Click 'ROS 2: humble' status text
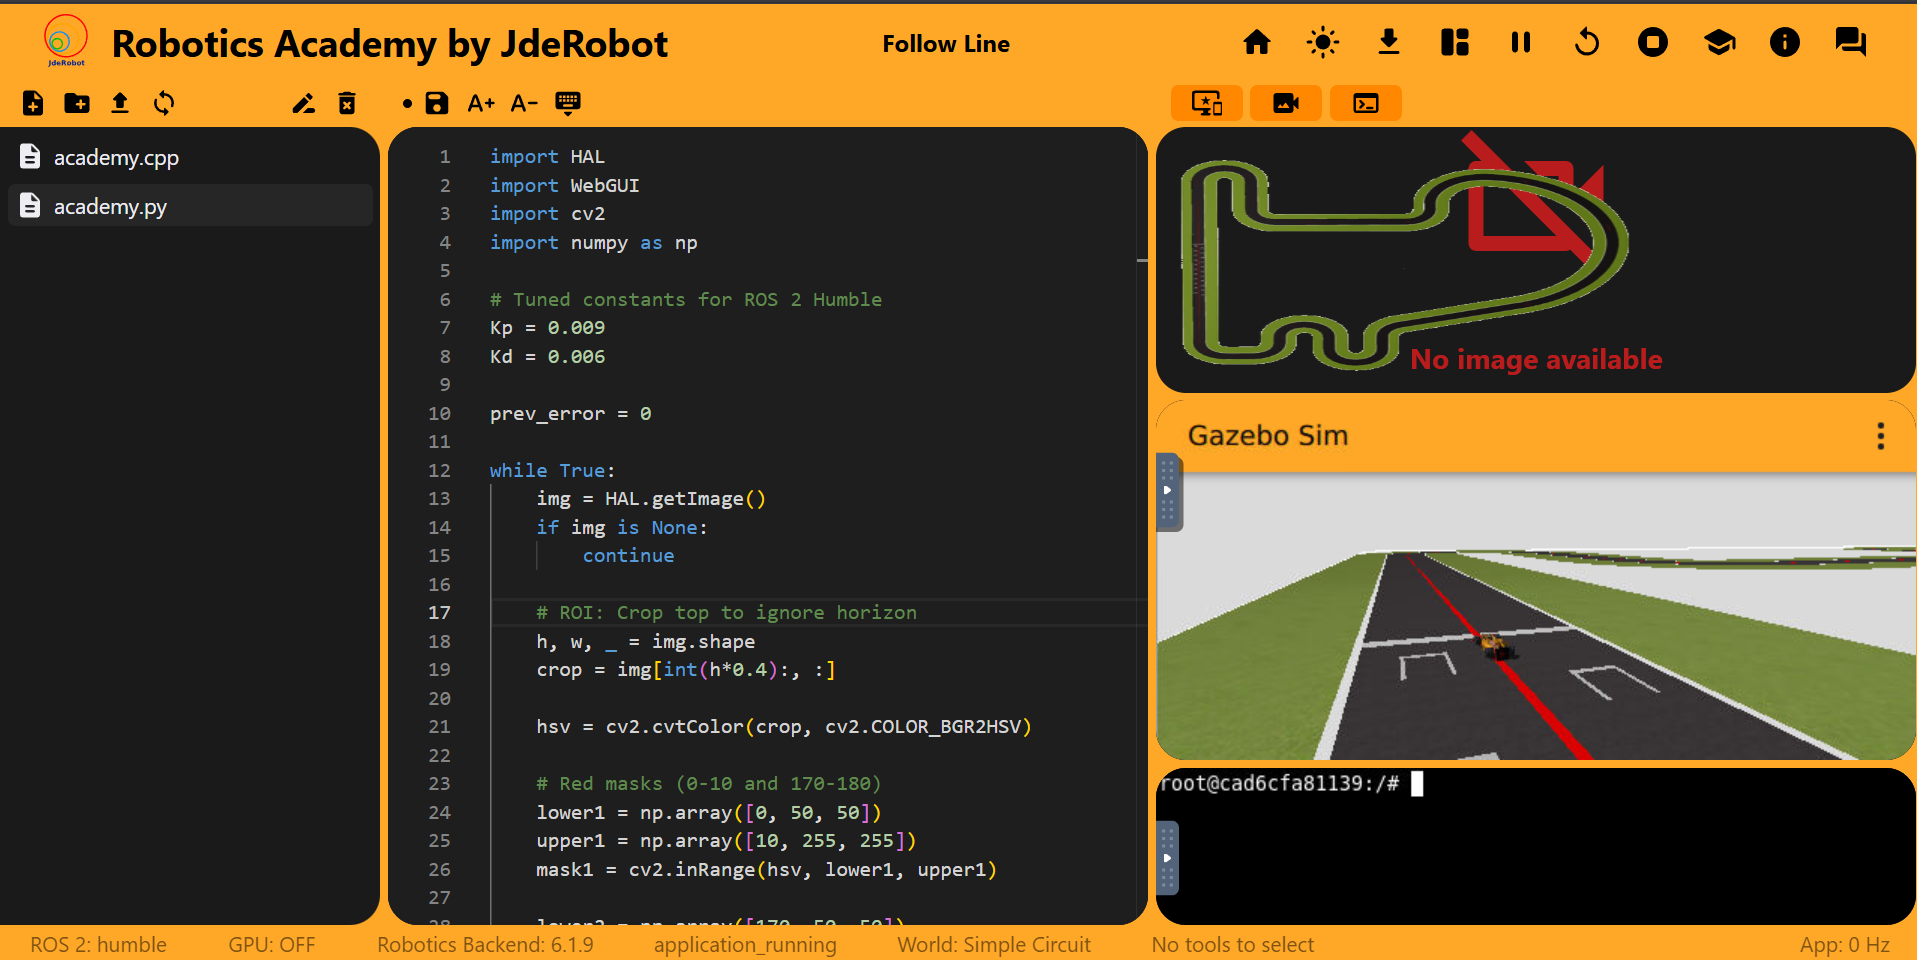Screen dimensions: 1917x960 (x=98, y=945)
